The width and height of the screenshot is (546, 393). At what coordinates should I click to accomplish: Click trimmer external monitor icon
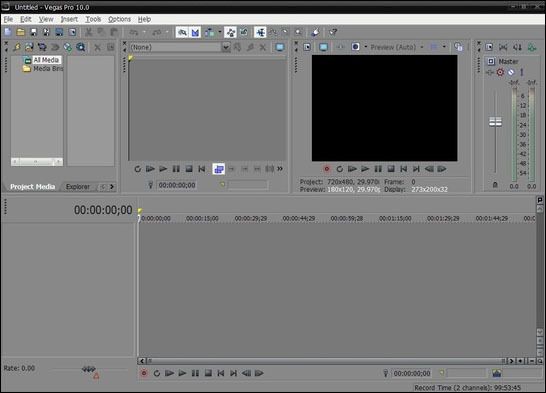[x=280, y=47]
